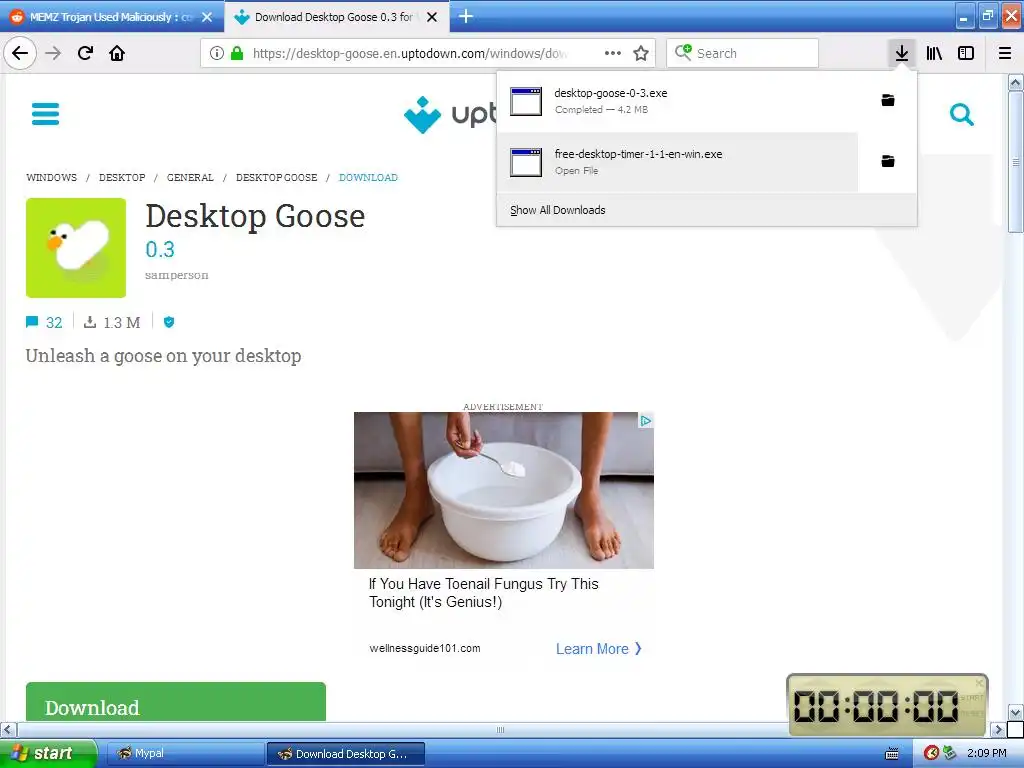Close the Download Desktop Goose tab

432,17
